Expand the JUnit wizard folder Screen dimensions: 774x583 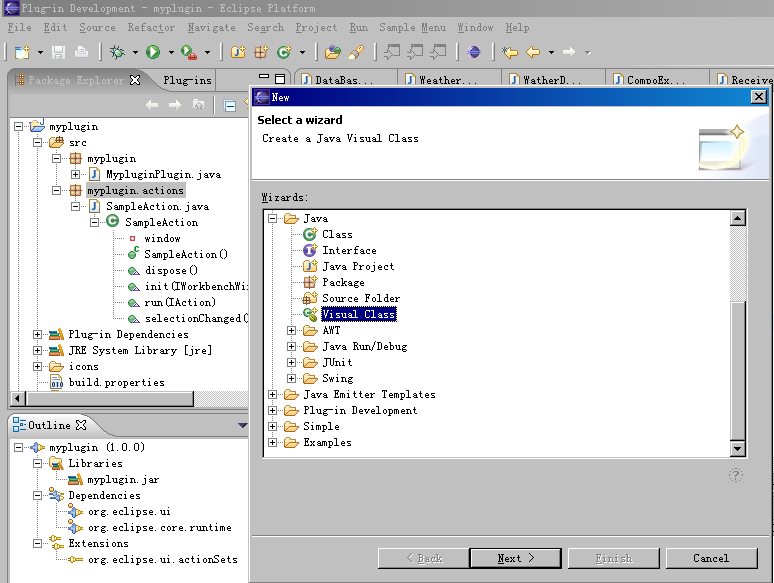pos(291,362)
